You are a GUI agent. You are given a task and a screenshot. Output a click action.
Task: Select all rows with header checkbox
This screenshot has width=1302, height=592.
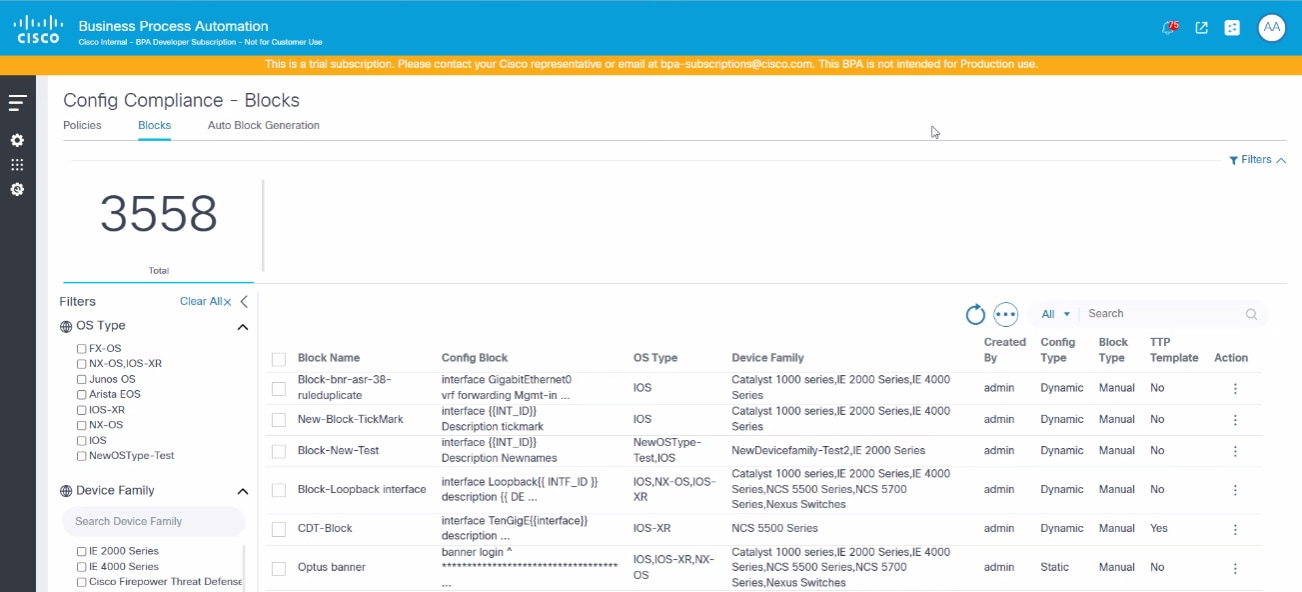[x=279, y=359]
